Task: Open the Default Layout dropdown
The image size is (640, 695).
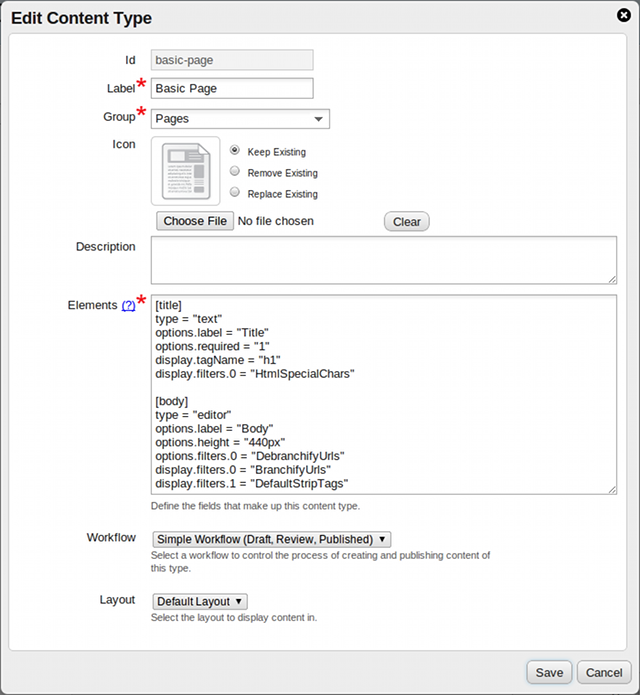Action: tap(199, 601)
